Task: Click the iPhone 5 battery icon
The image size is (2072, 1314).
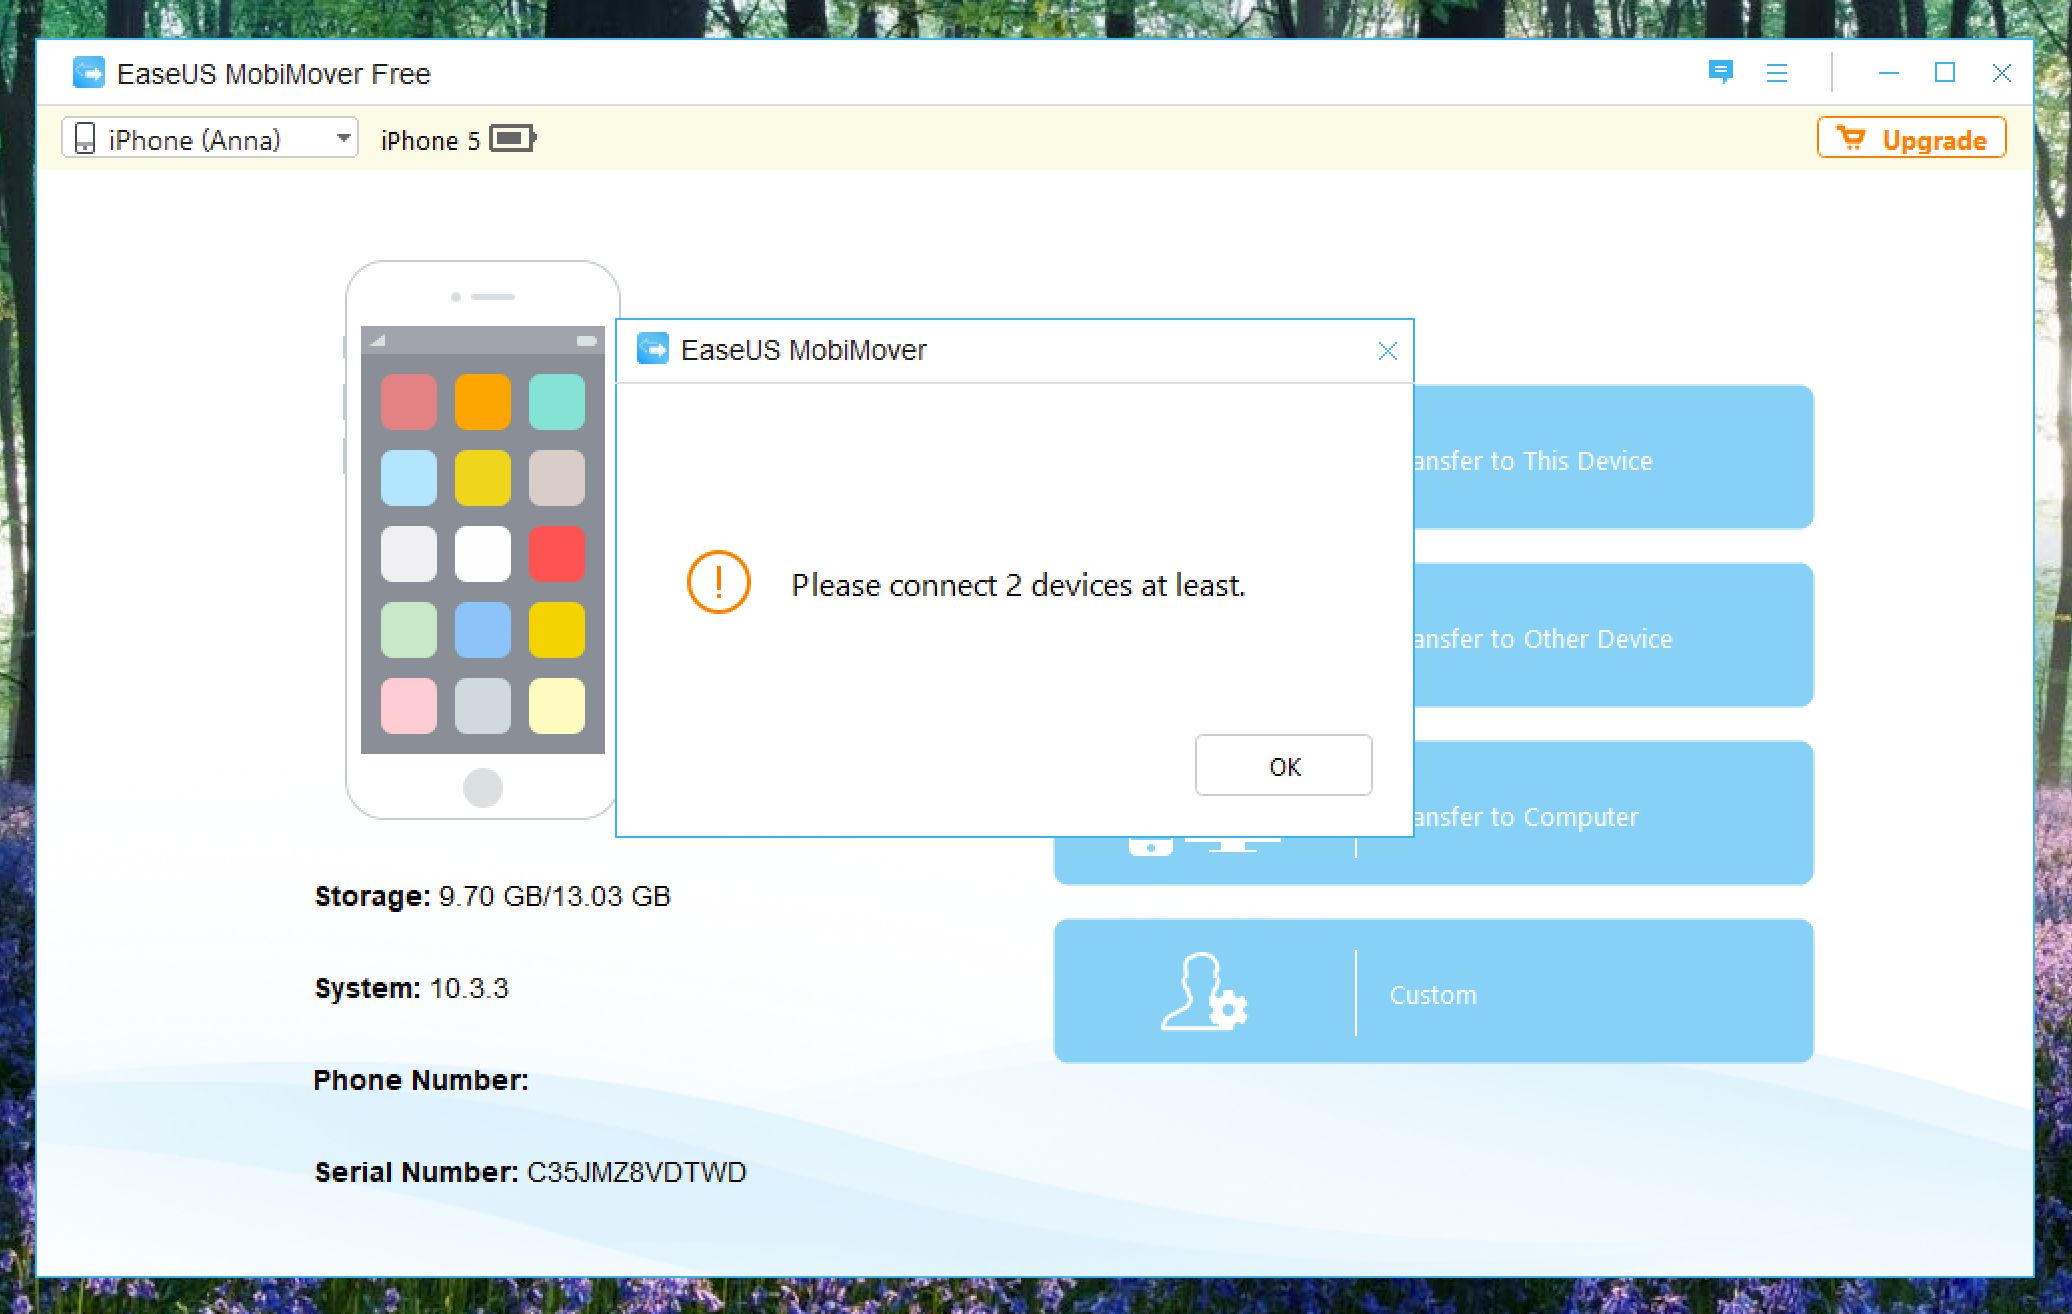Action: click(x=514, y=138)
